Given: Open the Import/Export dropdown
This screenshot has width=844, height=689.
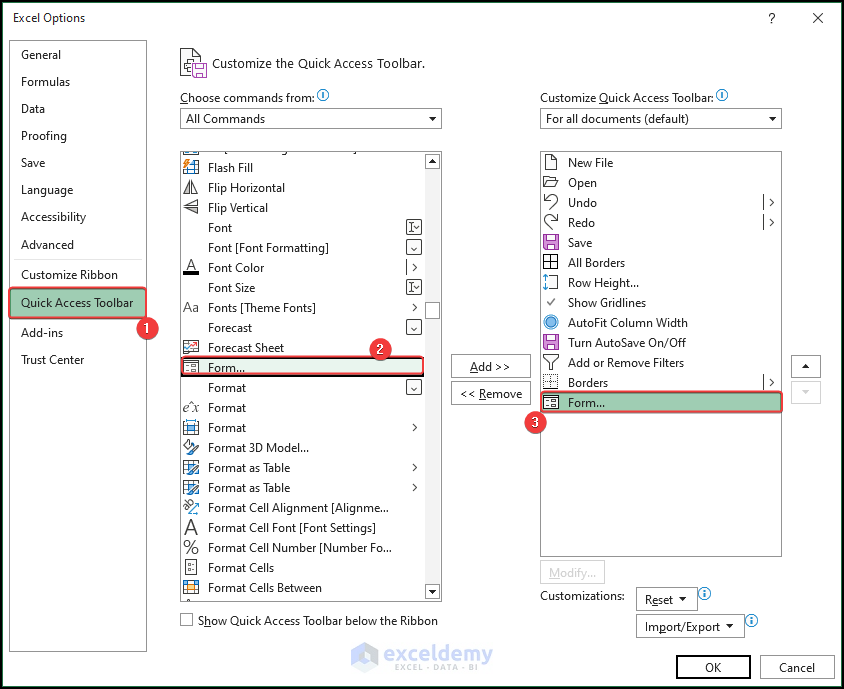Looking at the screenshot, I should (690, 627).
